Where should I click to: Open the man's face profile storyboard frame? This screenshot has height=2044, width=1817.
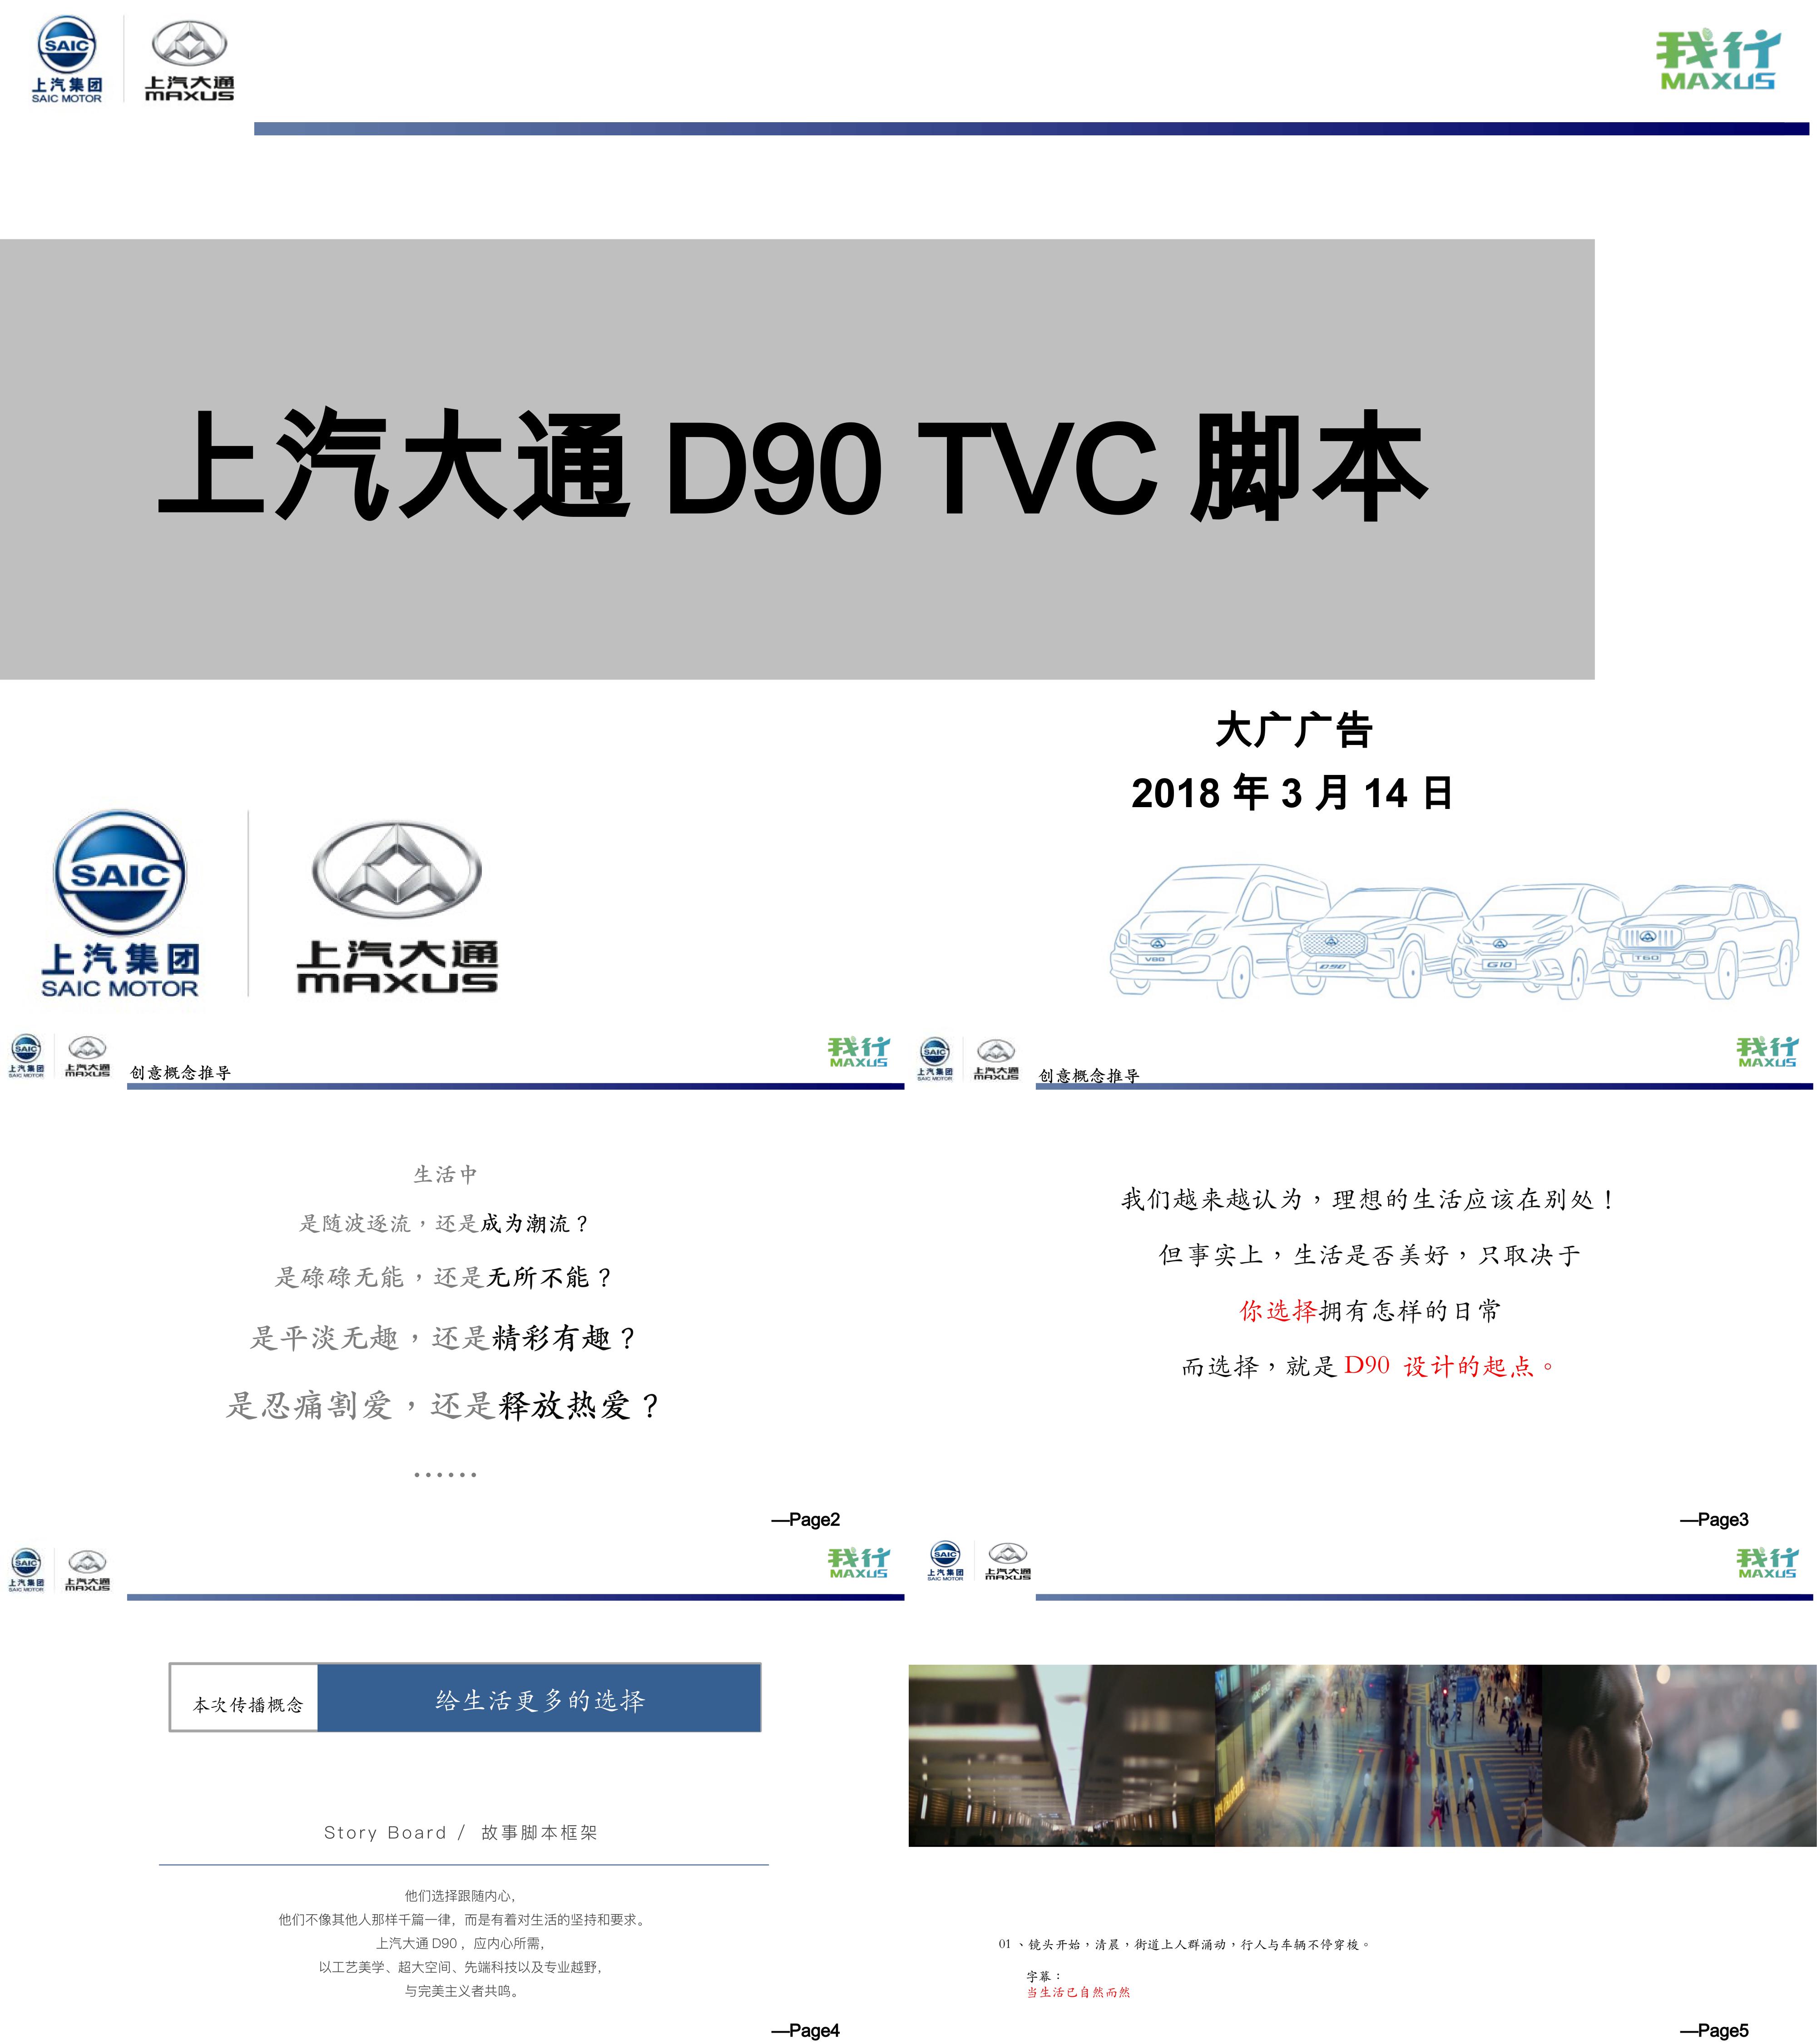tap(1679, 1755)
